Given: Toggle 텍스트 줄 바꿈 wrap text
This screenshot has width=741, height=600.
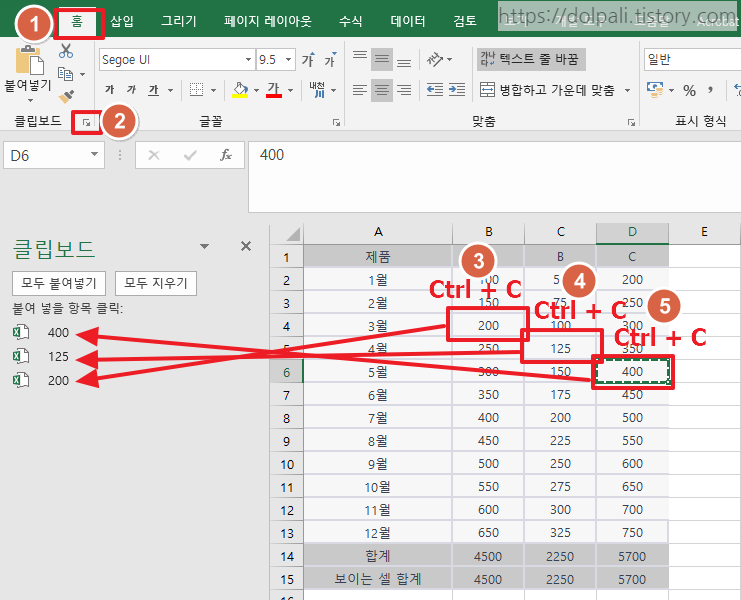Looking at the screenshot, I should click(531, 60).
